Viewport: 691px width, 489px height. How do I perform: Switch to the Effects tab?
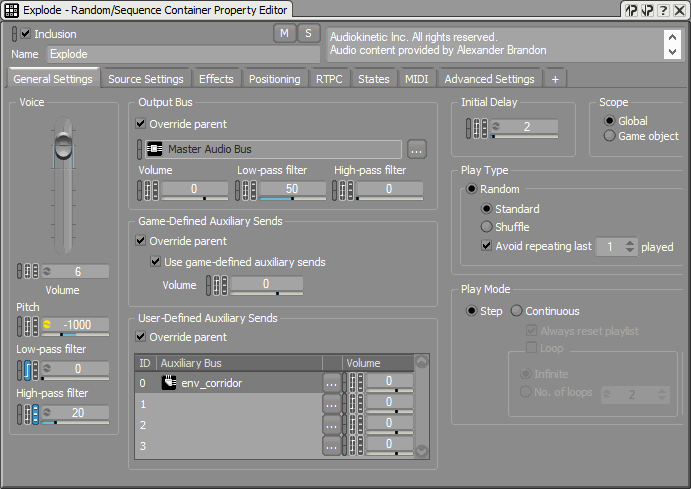click(x=216, y=79)
